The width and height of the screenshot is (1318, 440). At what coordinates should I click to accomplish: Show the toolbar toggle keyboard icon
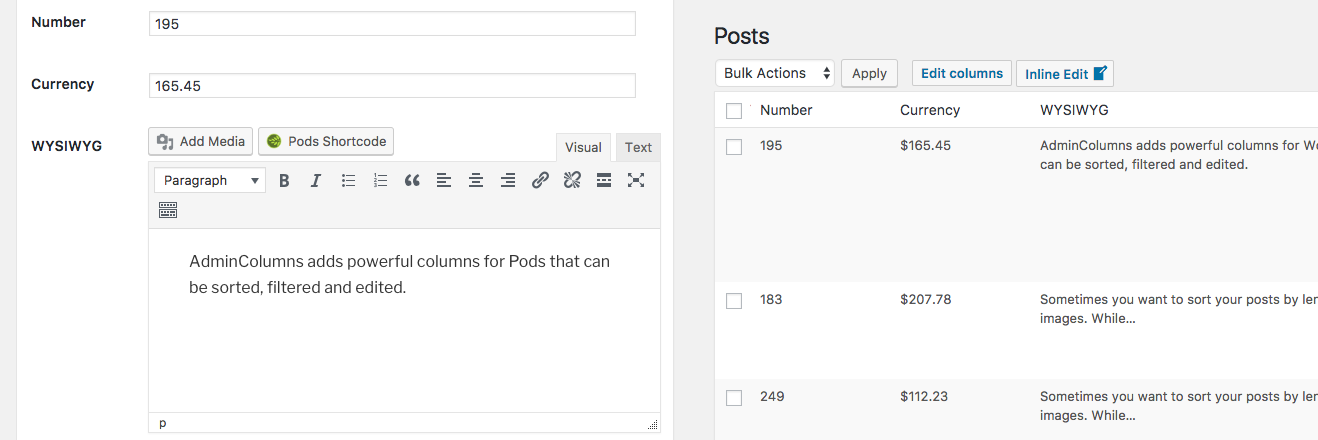coord(168,210)
